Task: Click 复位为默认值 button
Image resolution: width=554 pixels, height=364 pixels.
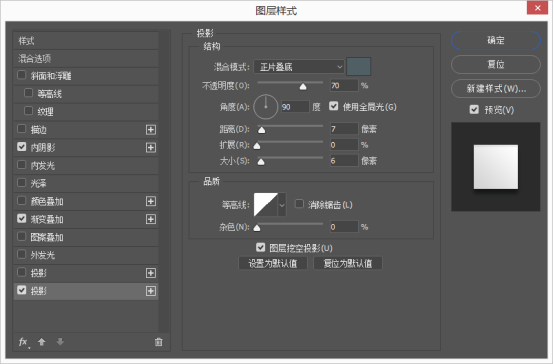Action: pyautogui.click(x=348, y=263)
